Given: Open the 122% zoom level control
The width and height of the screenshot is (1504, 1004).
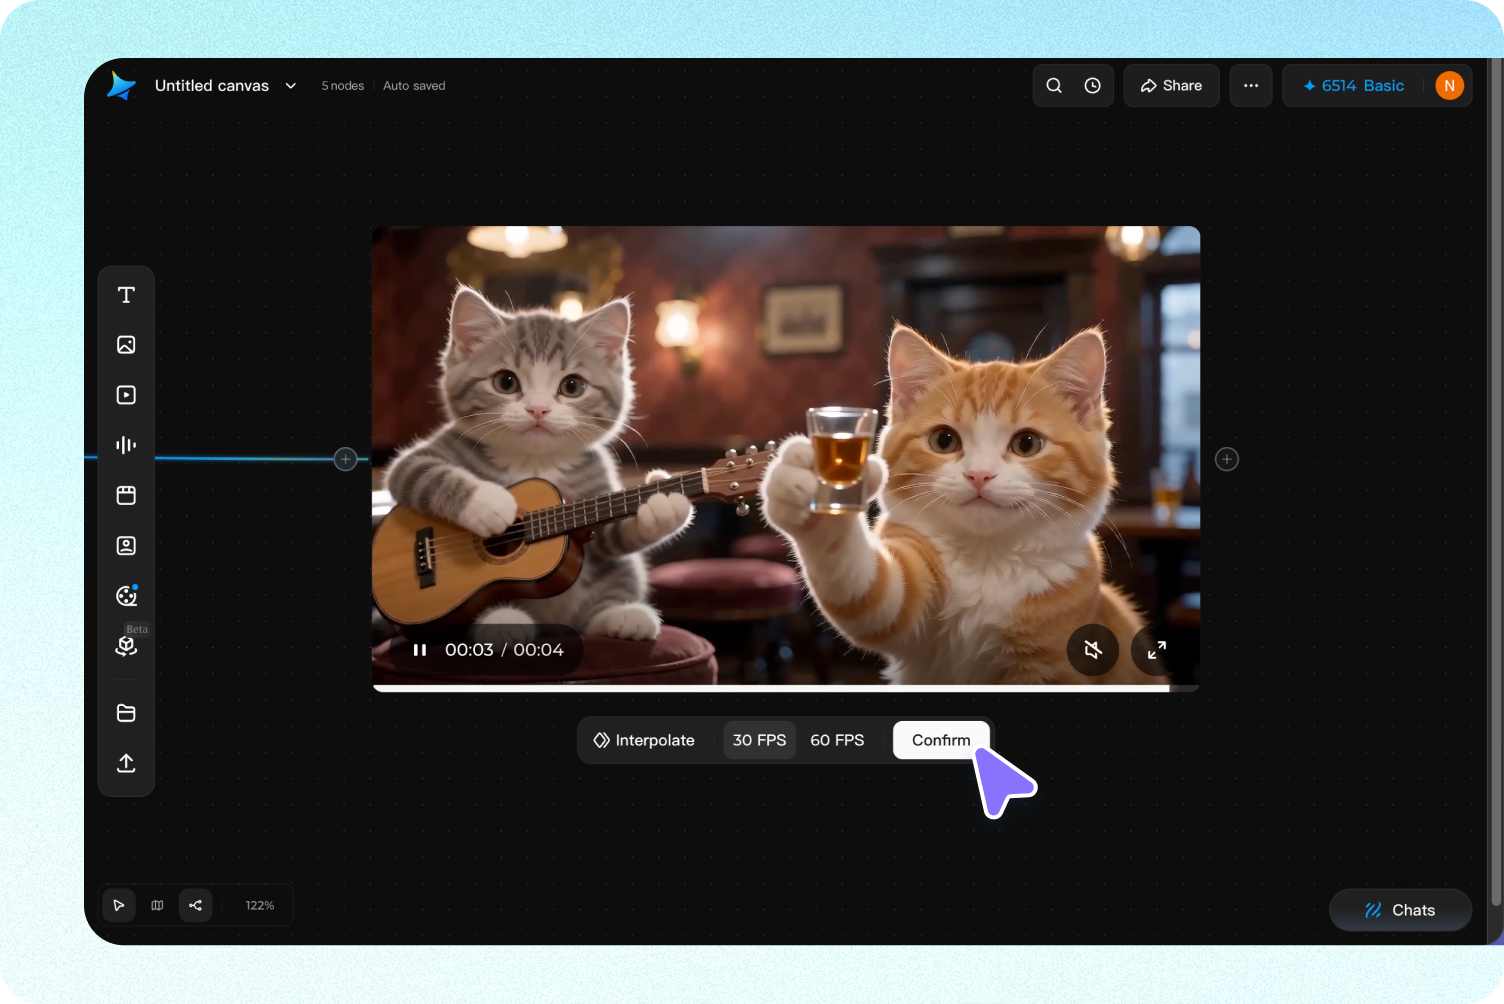Looking at the screenshot, I should [260, 905].
